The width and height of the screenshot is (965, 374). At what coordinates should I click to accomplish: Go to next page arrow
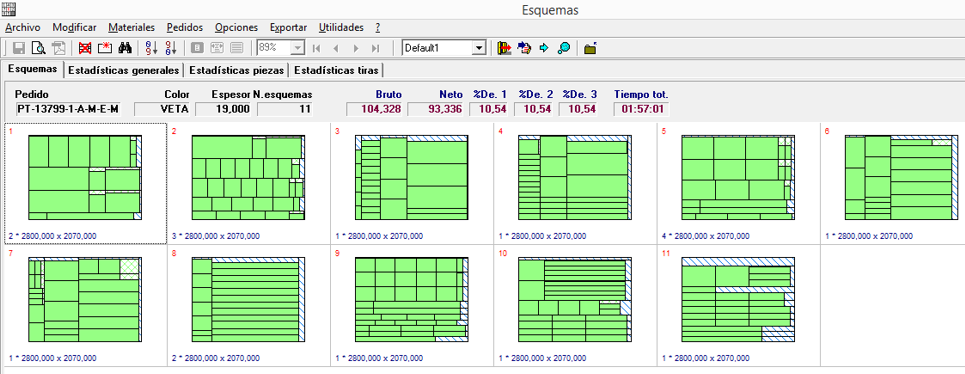(x=356, y=48)
